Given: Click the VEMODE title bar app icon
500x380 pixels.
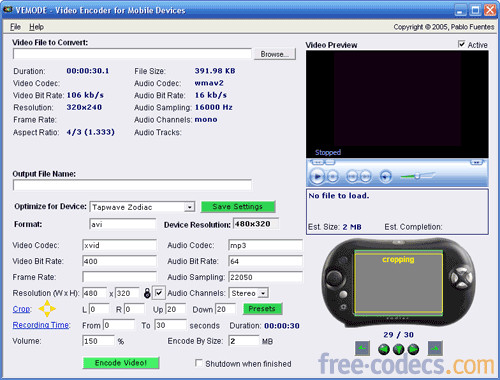Looking at the screenshot, I should click(x=7, y=10).
